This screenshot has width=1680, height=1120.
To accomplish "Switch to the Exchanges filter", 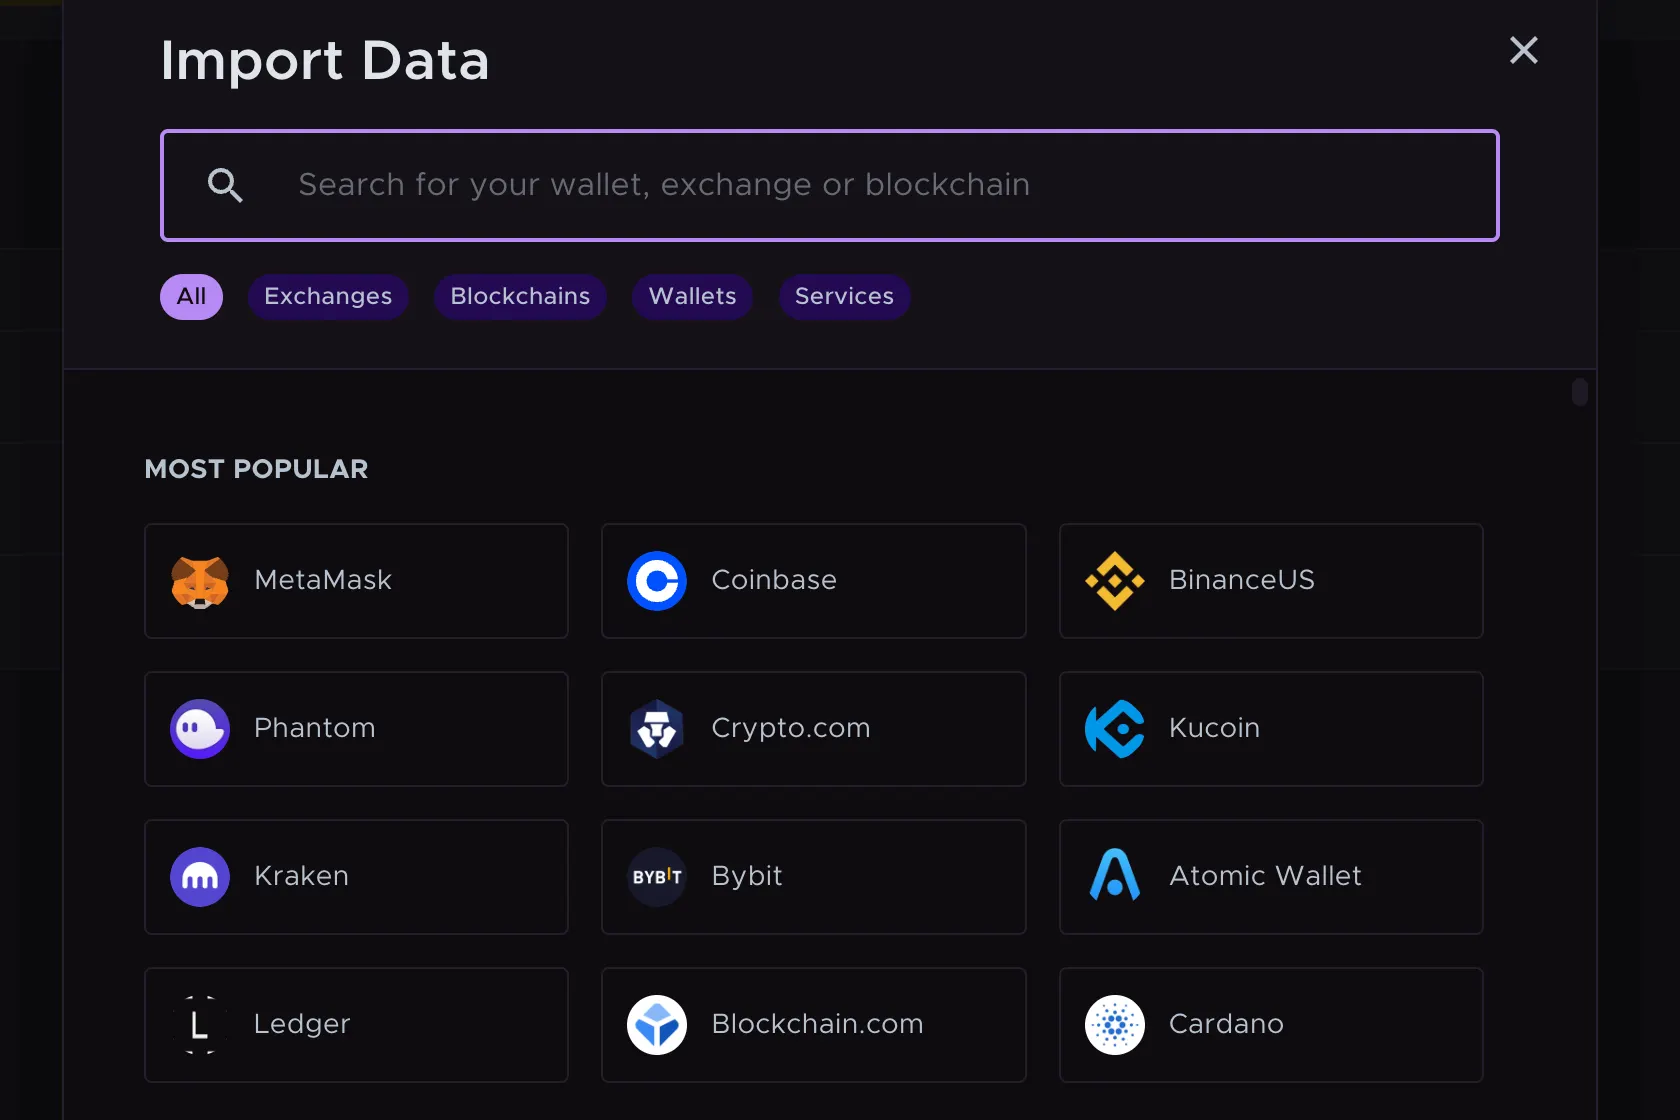I will 328,297.
